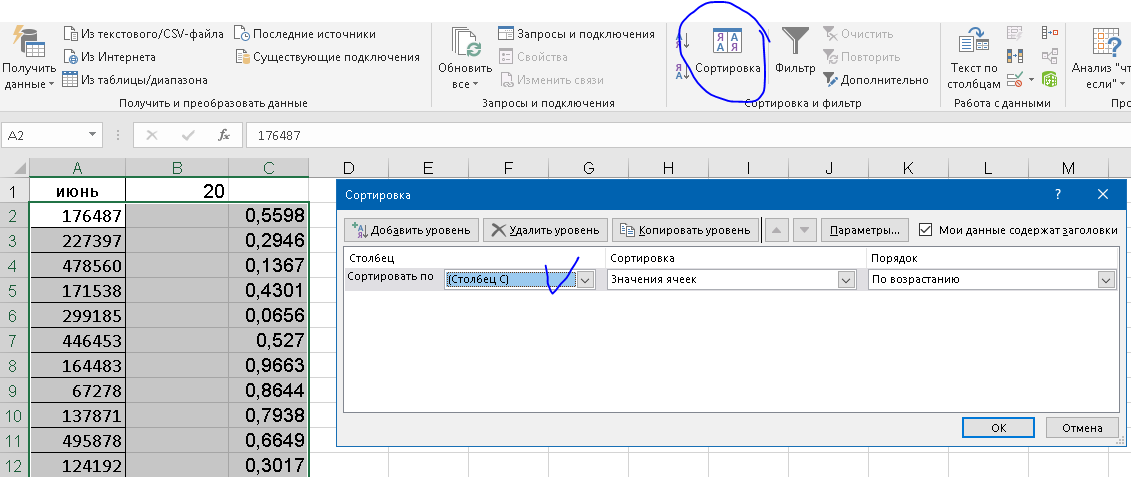Click the Очистить filter item
1131x477 pixels.
click(858, 34)
